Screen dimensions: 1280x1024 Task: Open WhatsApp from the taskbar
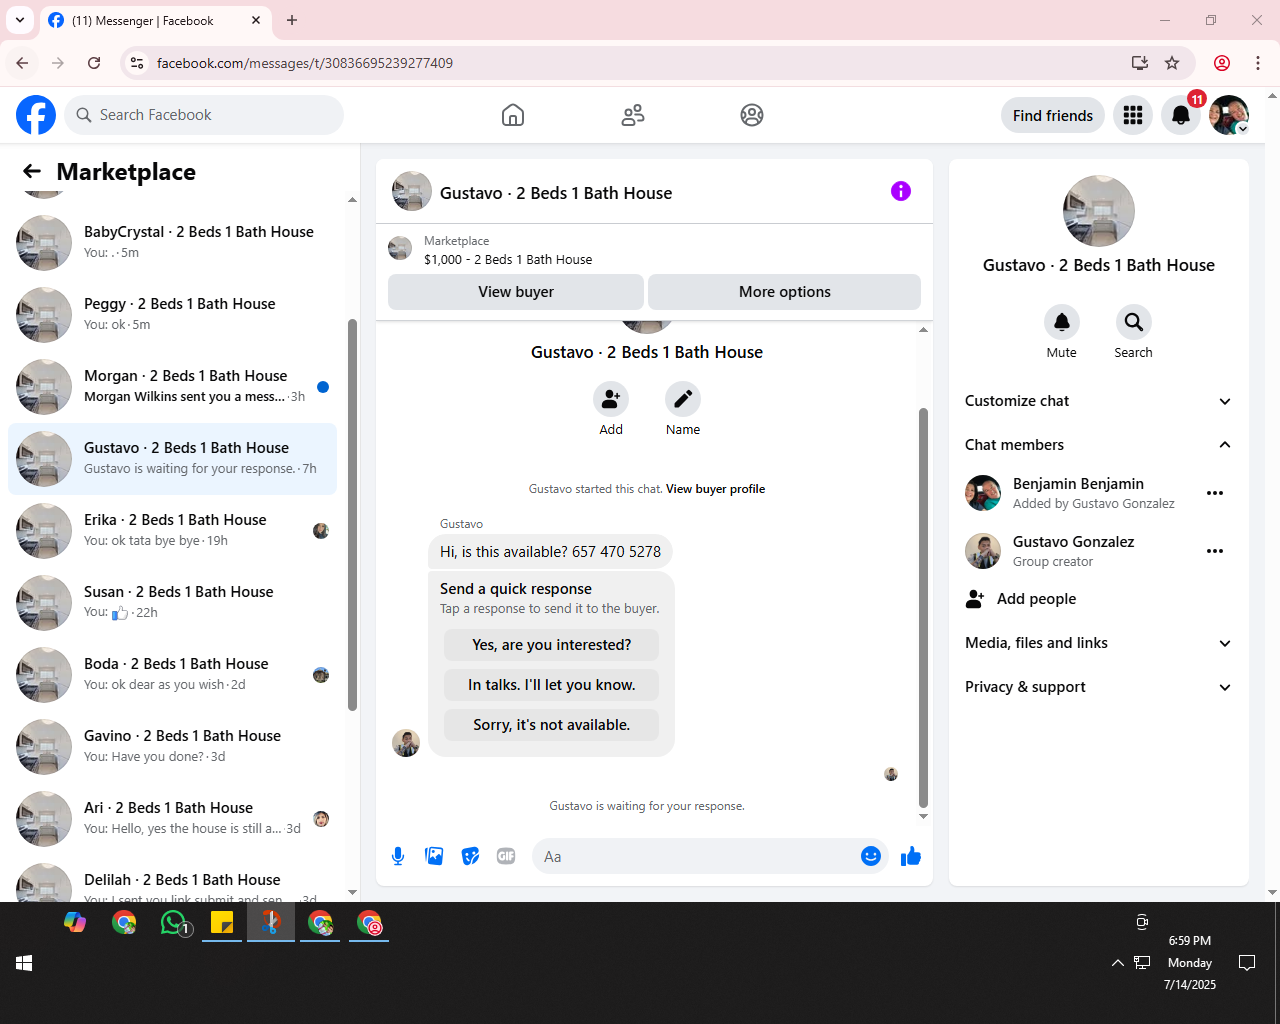(x=174, y=923)
